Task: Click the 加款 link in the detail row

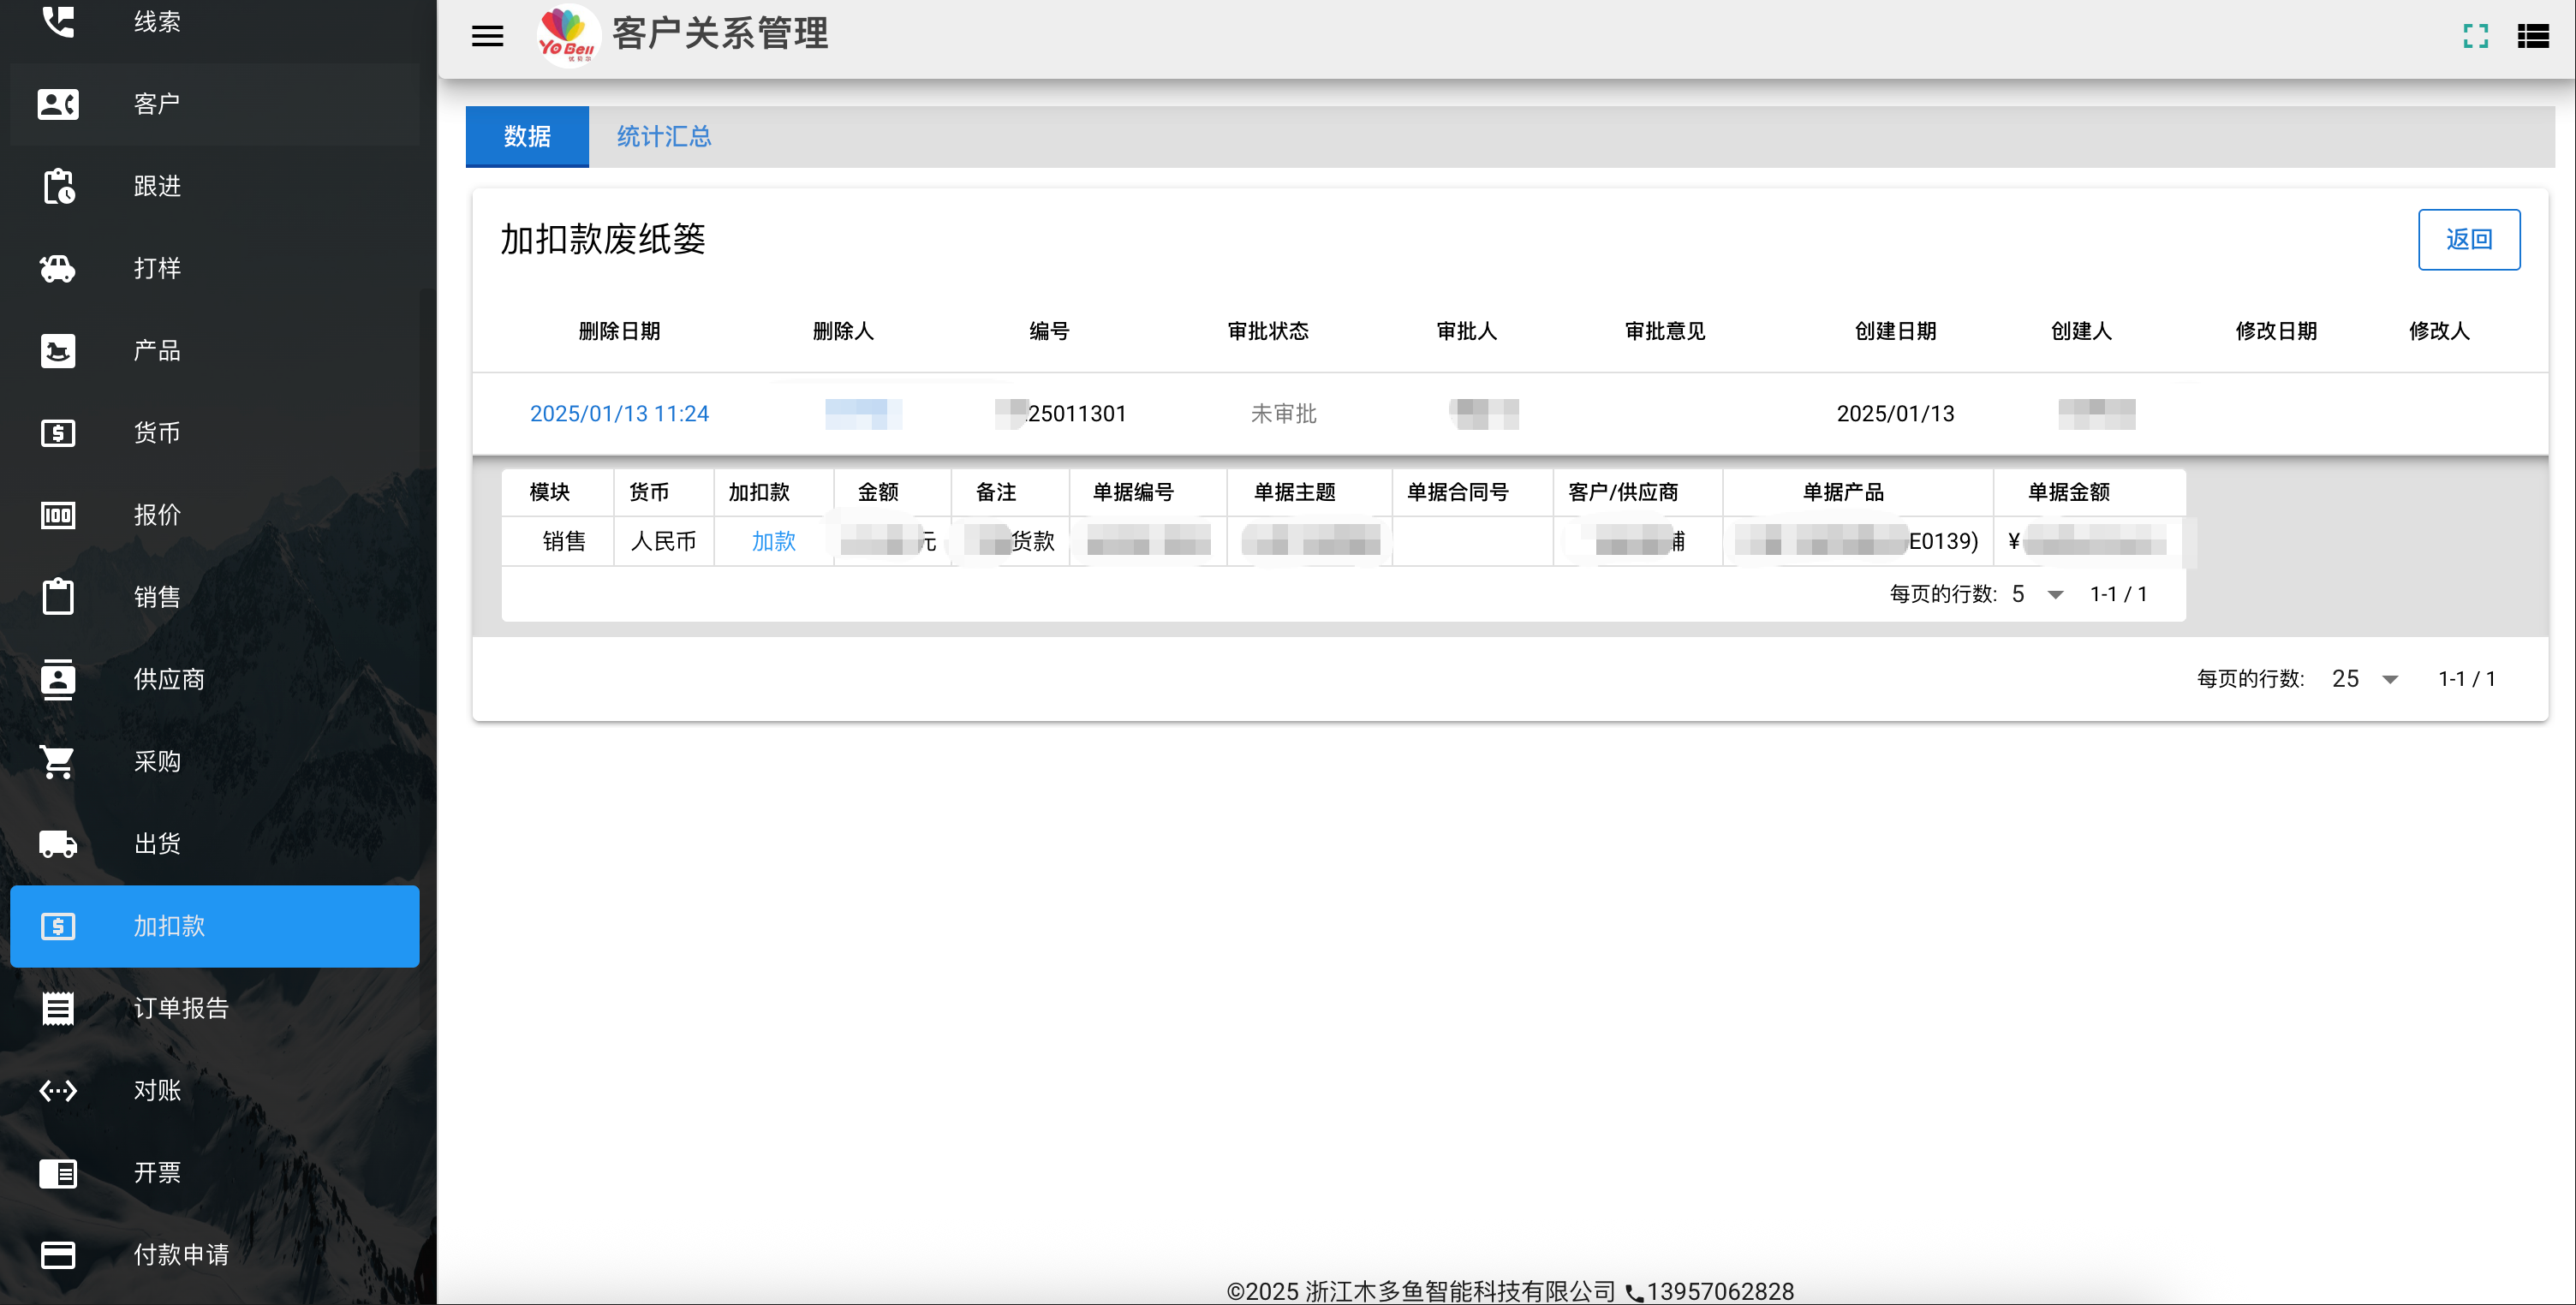Action: [773, 541]
